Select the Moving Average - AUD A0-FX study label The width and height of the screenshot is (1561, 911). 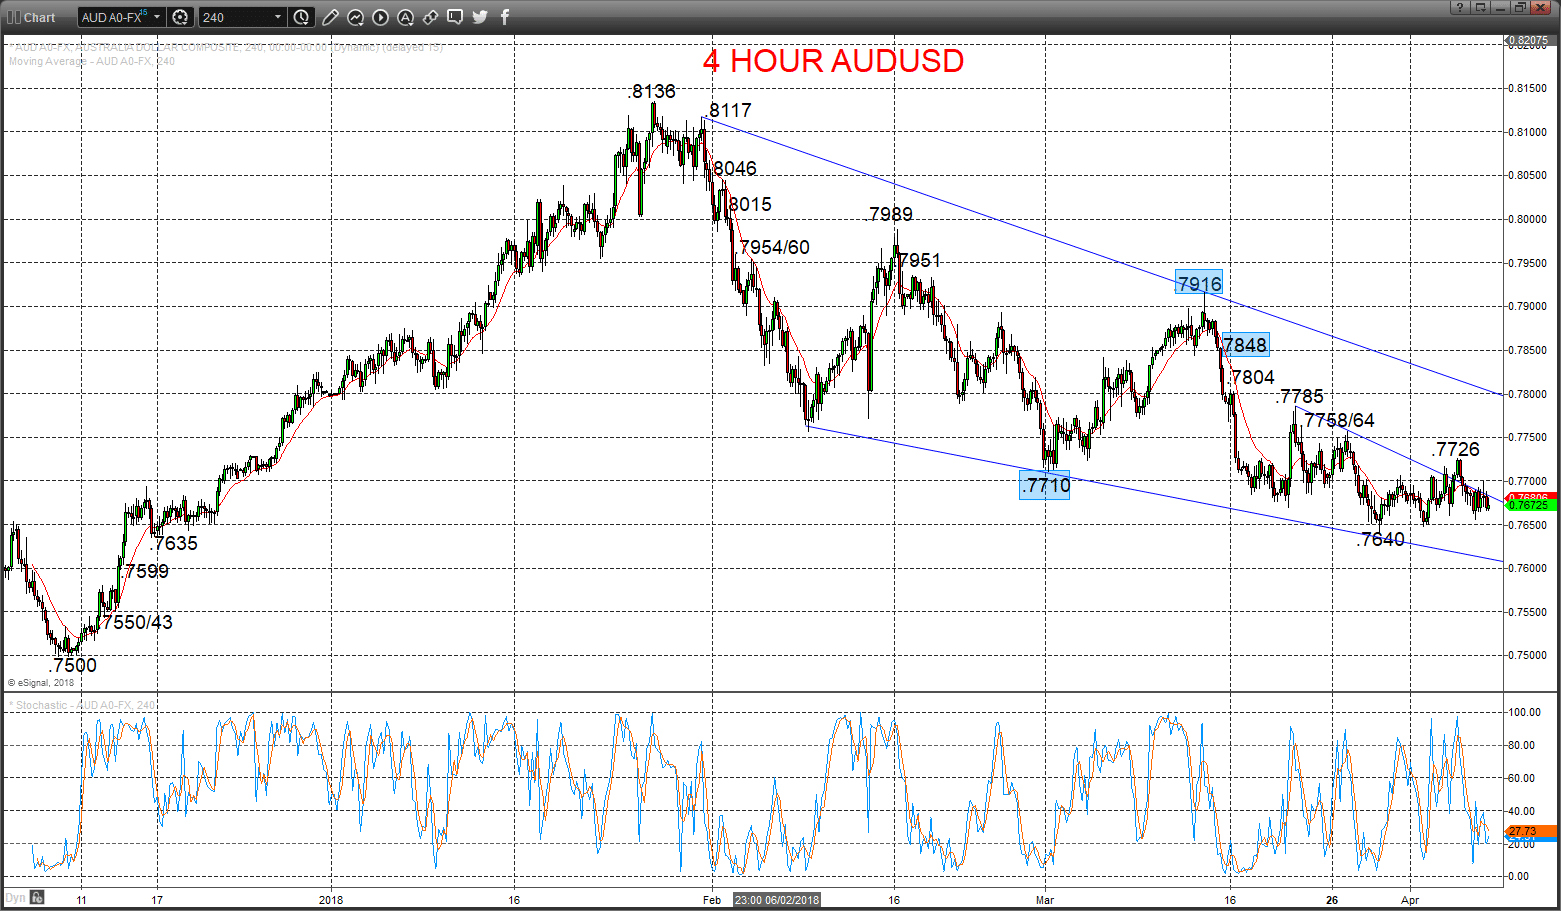[x=92, y=61]
